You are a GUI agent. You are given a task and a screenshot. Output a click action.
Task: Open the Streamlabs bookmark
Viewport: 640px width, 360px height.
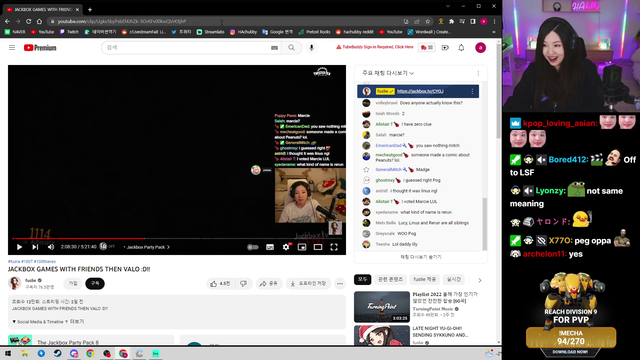pos(211,32)
